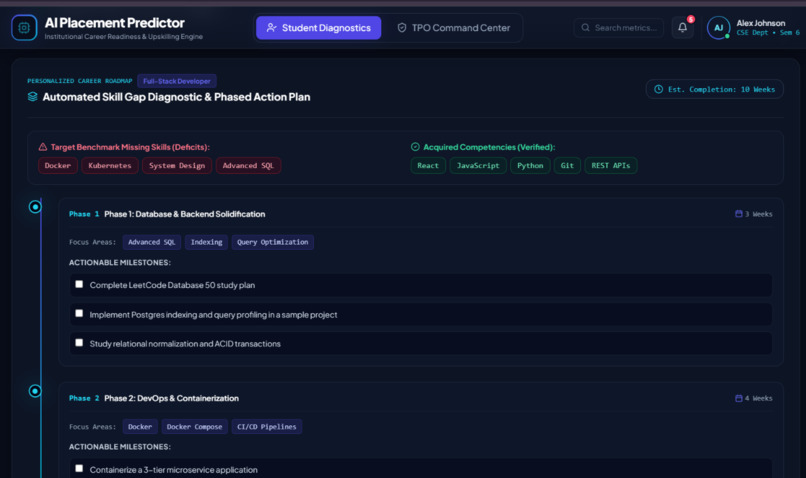
Task: Open the TPO Command Center tab
Action: click(453, 28)
